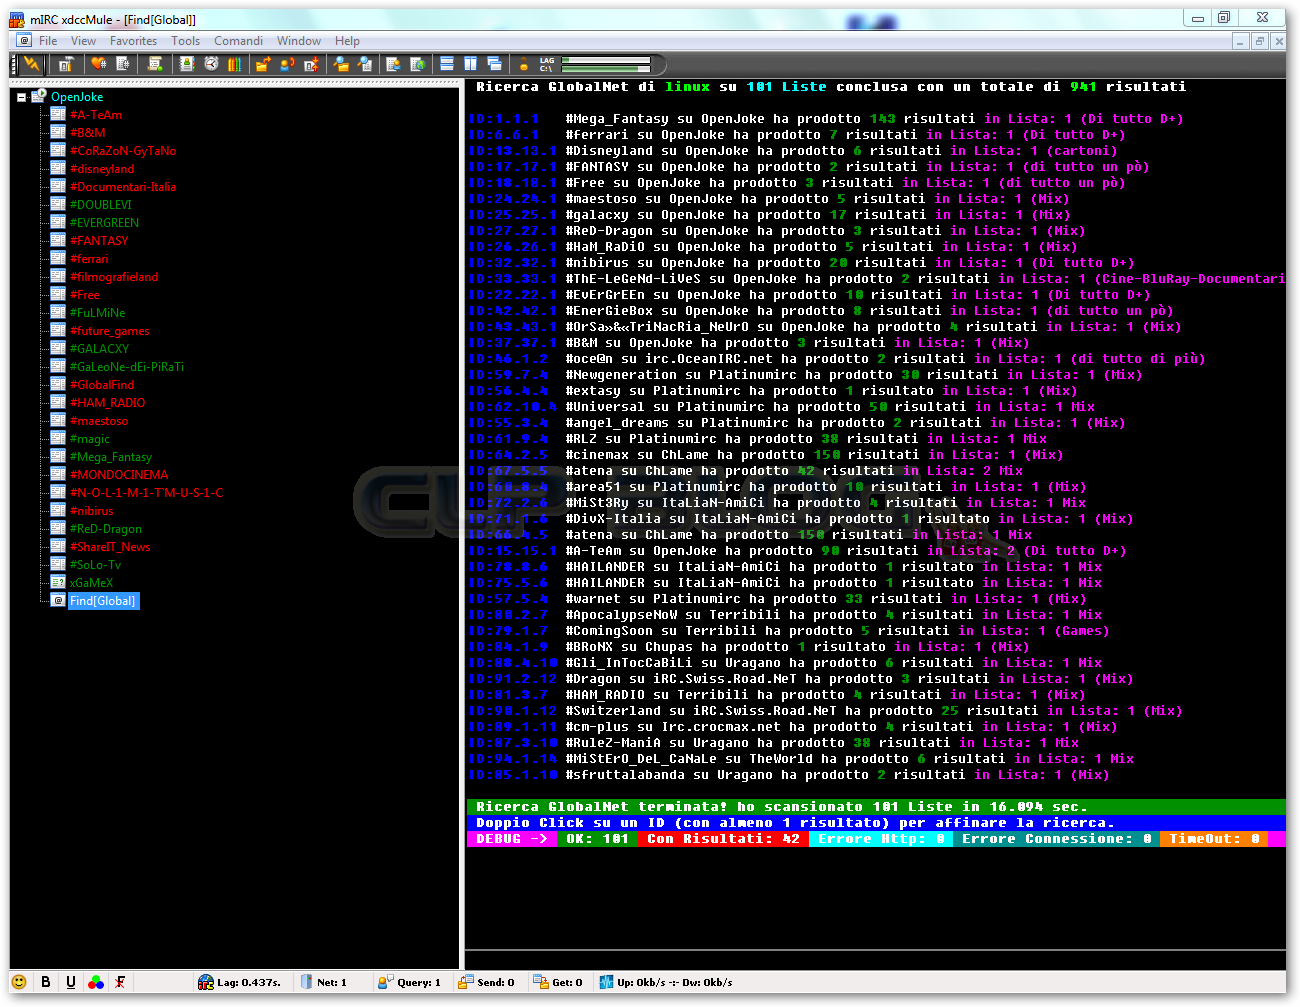Viewport: 1300px width, 1007px height.
Task: Click the Connect lightning toolbar icon
Action: point(33,64)
